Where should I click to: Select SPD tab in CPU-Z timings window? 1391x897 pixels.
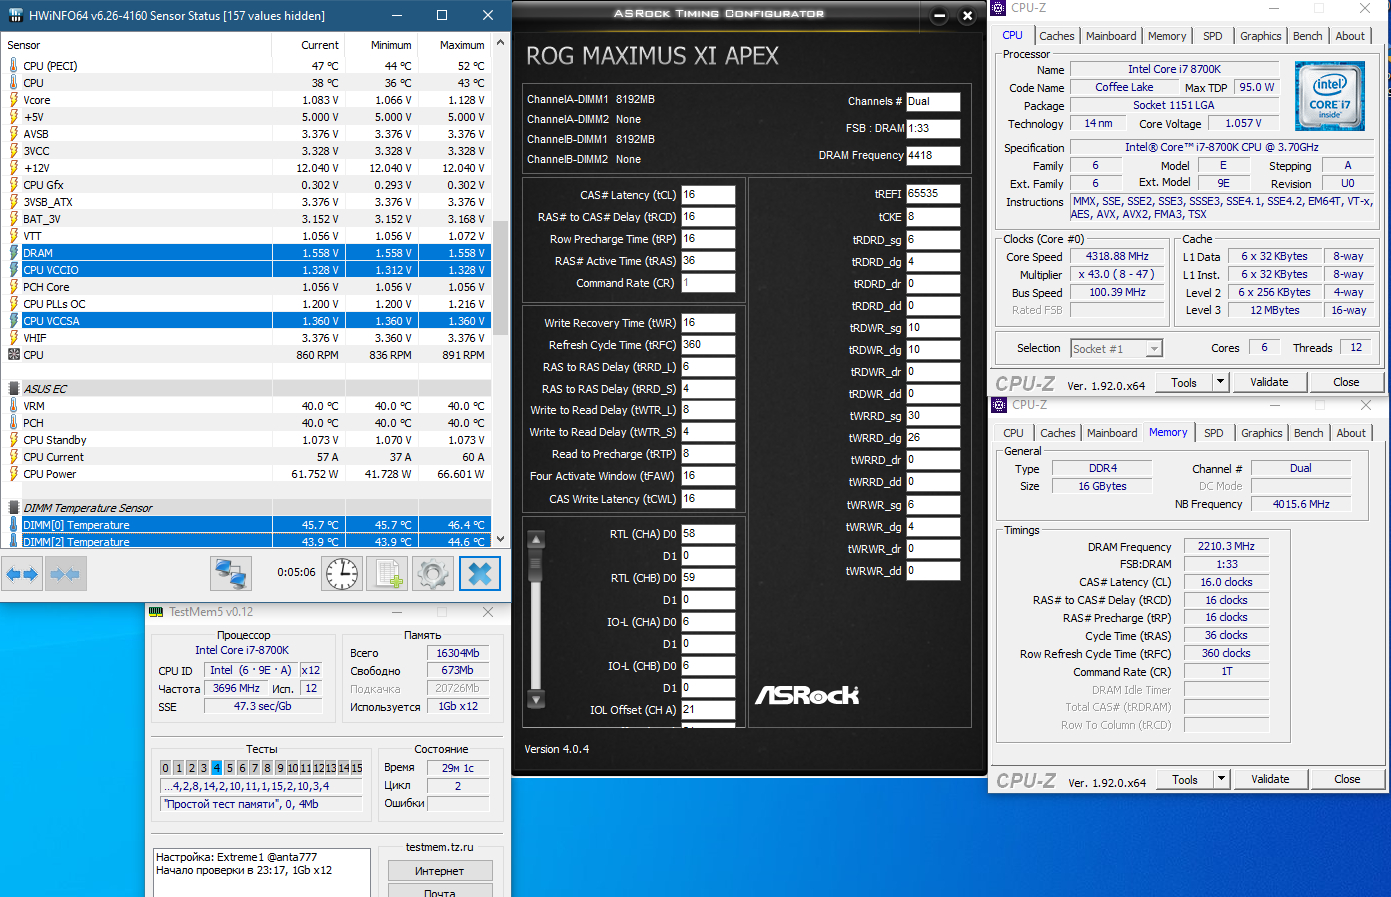coord(1214,433)
